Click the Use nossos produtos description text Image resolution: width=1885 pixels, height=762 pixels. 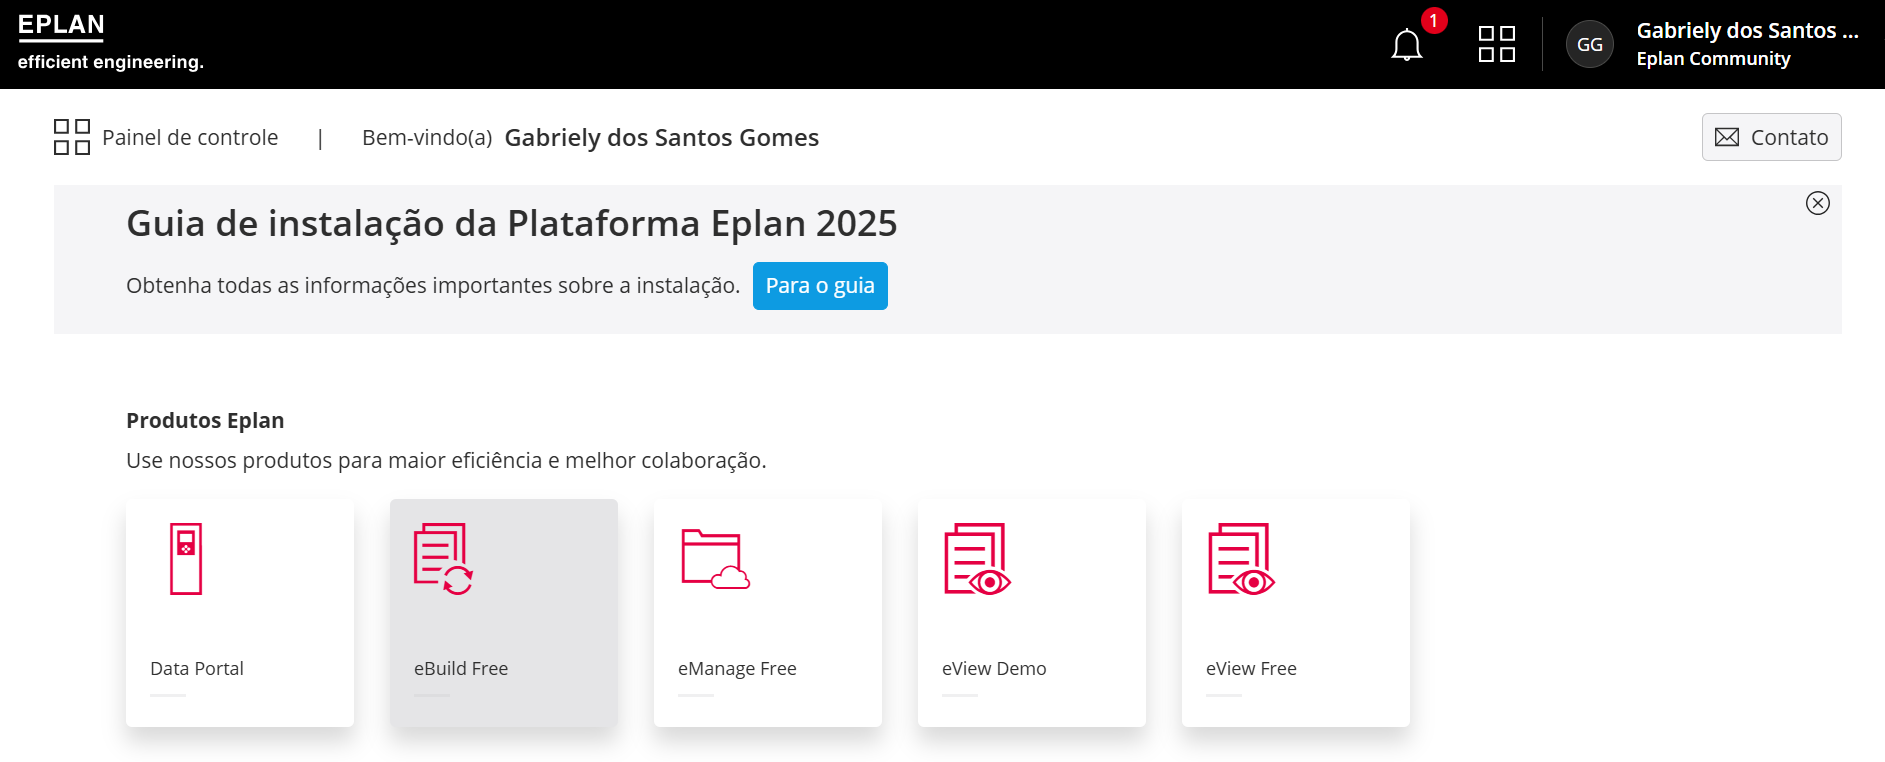tap(446, 460)
